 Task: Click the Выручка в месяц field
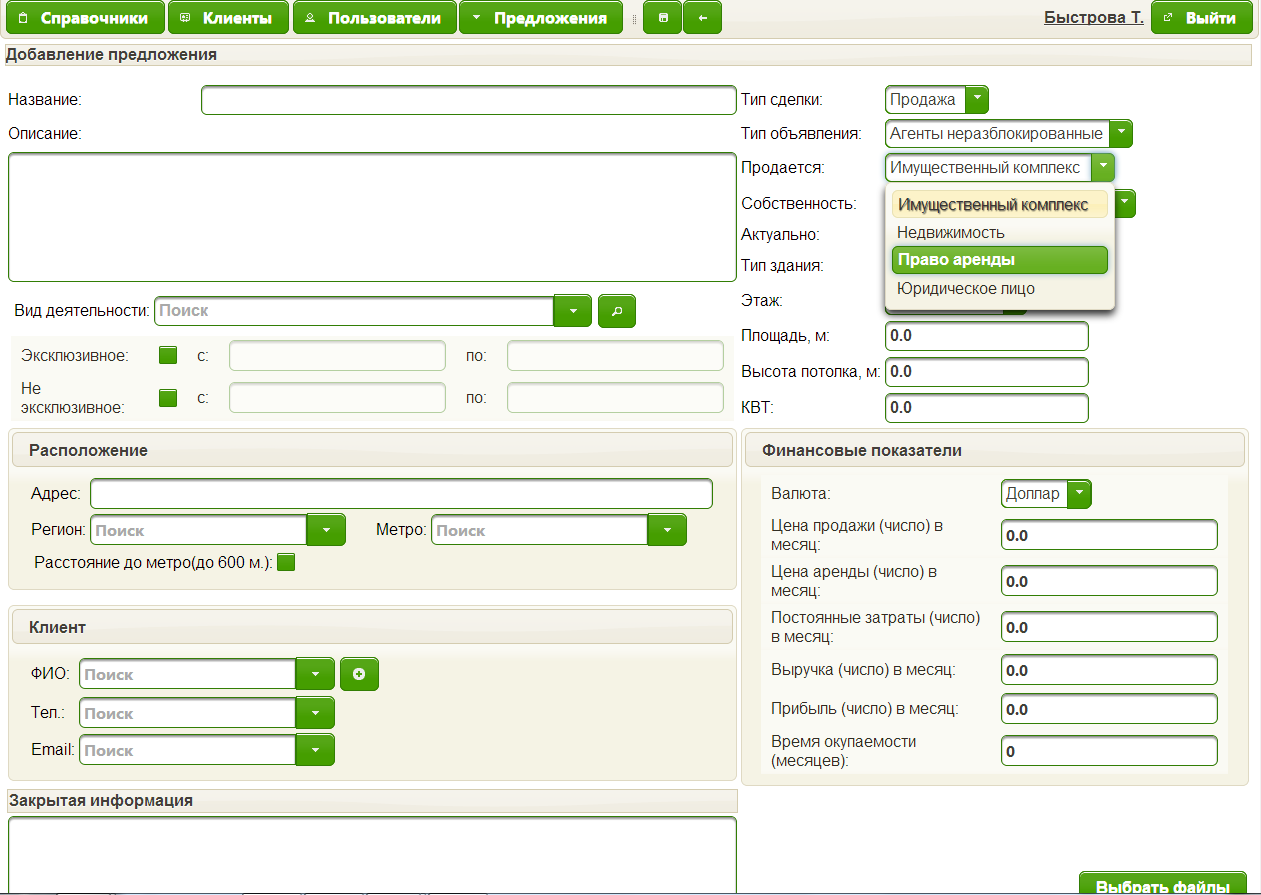coord(1109,670)
